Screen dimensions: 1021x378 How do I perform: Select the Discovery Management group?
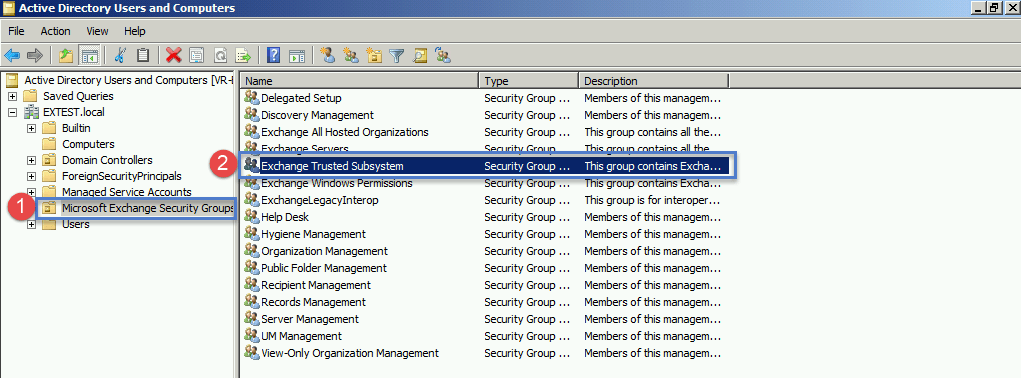click(317, 115)
